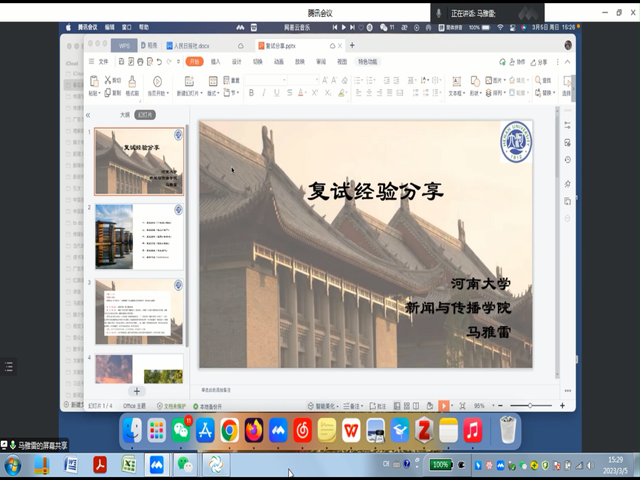Click the Italic formatting button
640x480 pixels.
coord(264,93)
